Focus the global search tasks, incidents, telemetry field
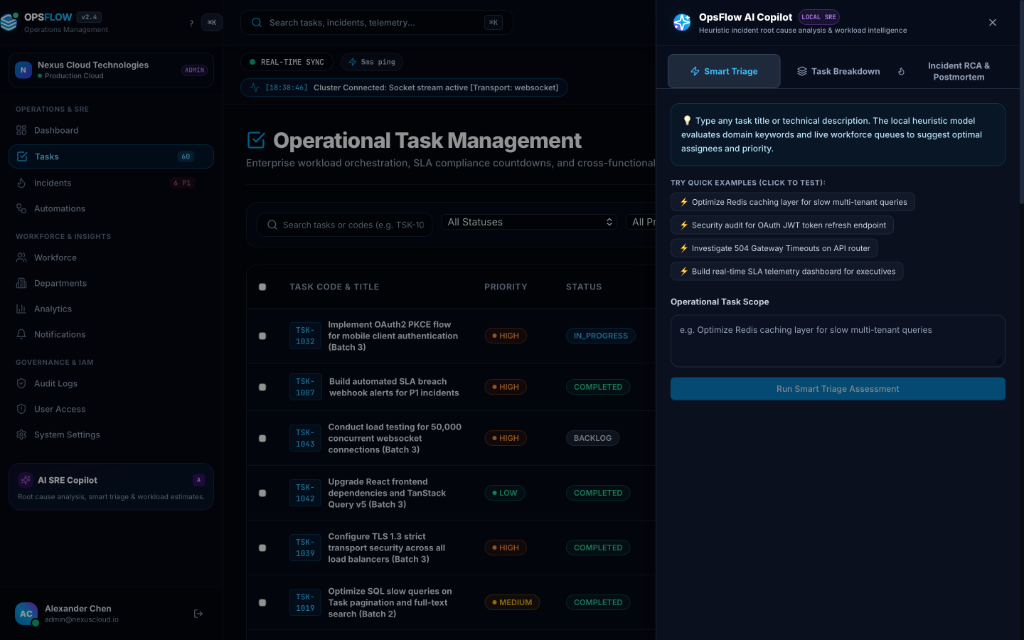This screenshot has height=640, width=1024. (x=377, y=23)
